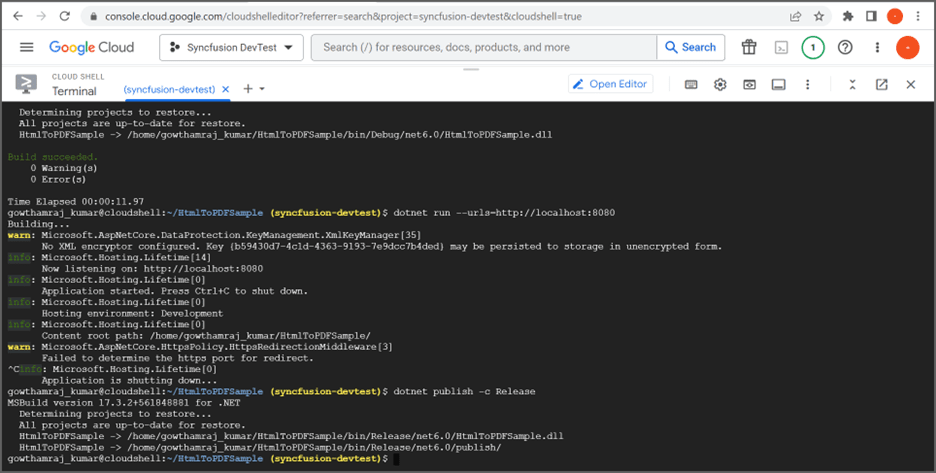Image resolution: width=936 pixels, height=473 pixels.
Task: Bookmark this page with star icon
Action: [x=819, y=17]
